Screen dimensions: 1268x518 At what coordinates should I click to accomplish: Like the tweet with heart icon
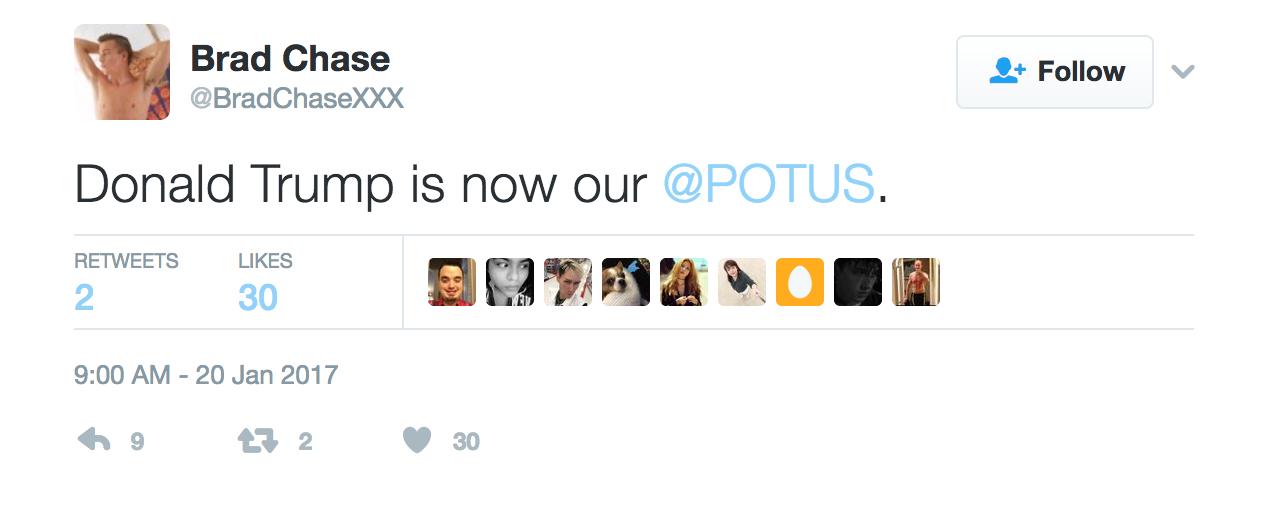(x=417, y=440)
